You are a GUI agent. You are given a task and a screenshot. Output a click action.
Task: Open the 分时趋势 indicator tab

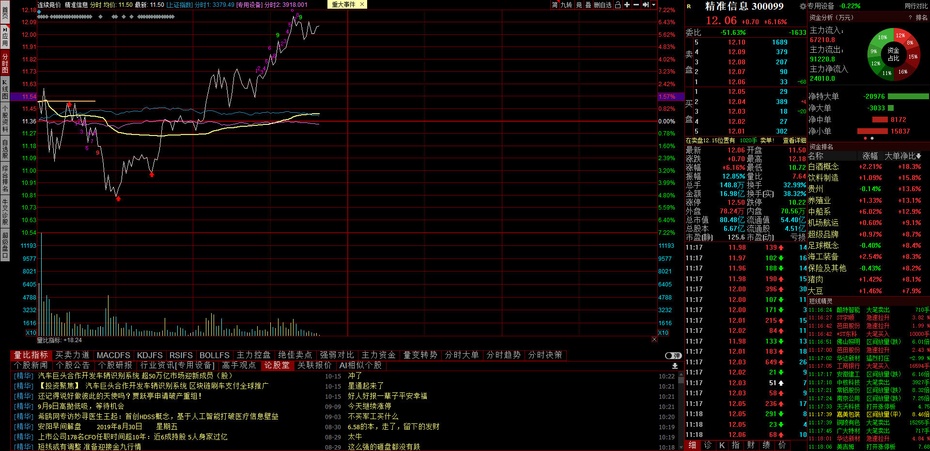504,355
